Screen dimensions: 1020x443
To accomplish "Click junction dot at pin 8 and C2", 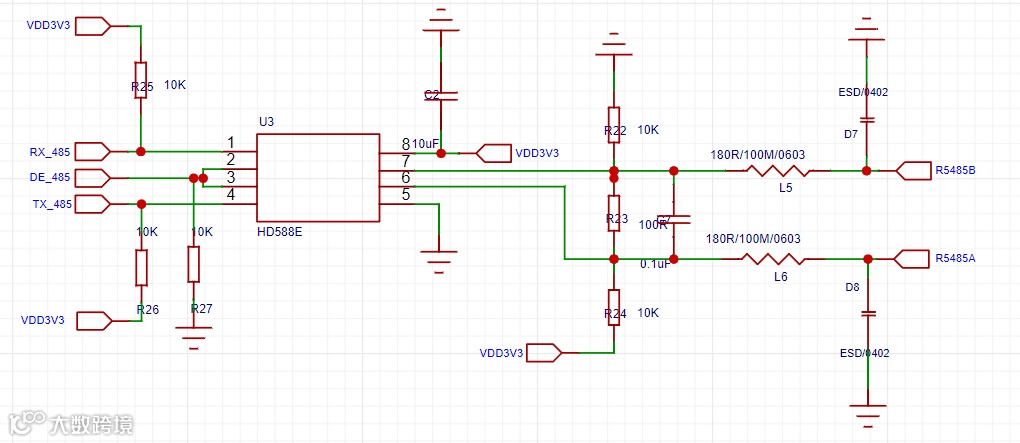I will (x=441, y=154).
